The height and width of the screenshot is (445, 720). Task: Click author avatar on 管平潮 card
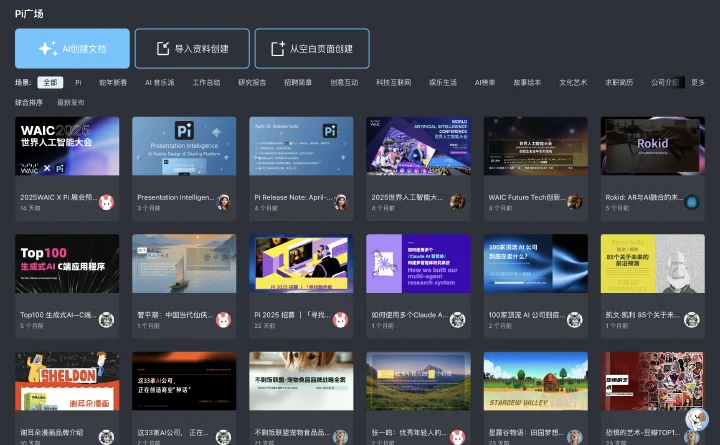[224, 320]
